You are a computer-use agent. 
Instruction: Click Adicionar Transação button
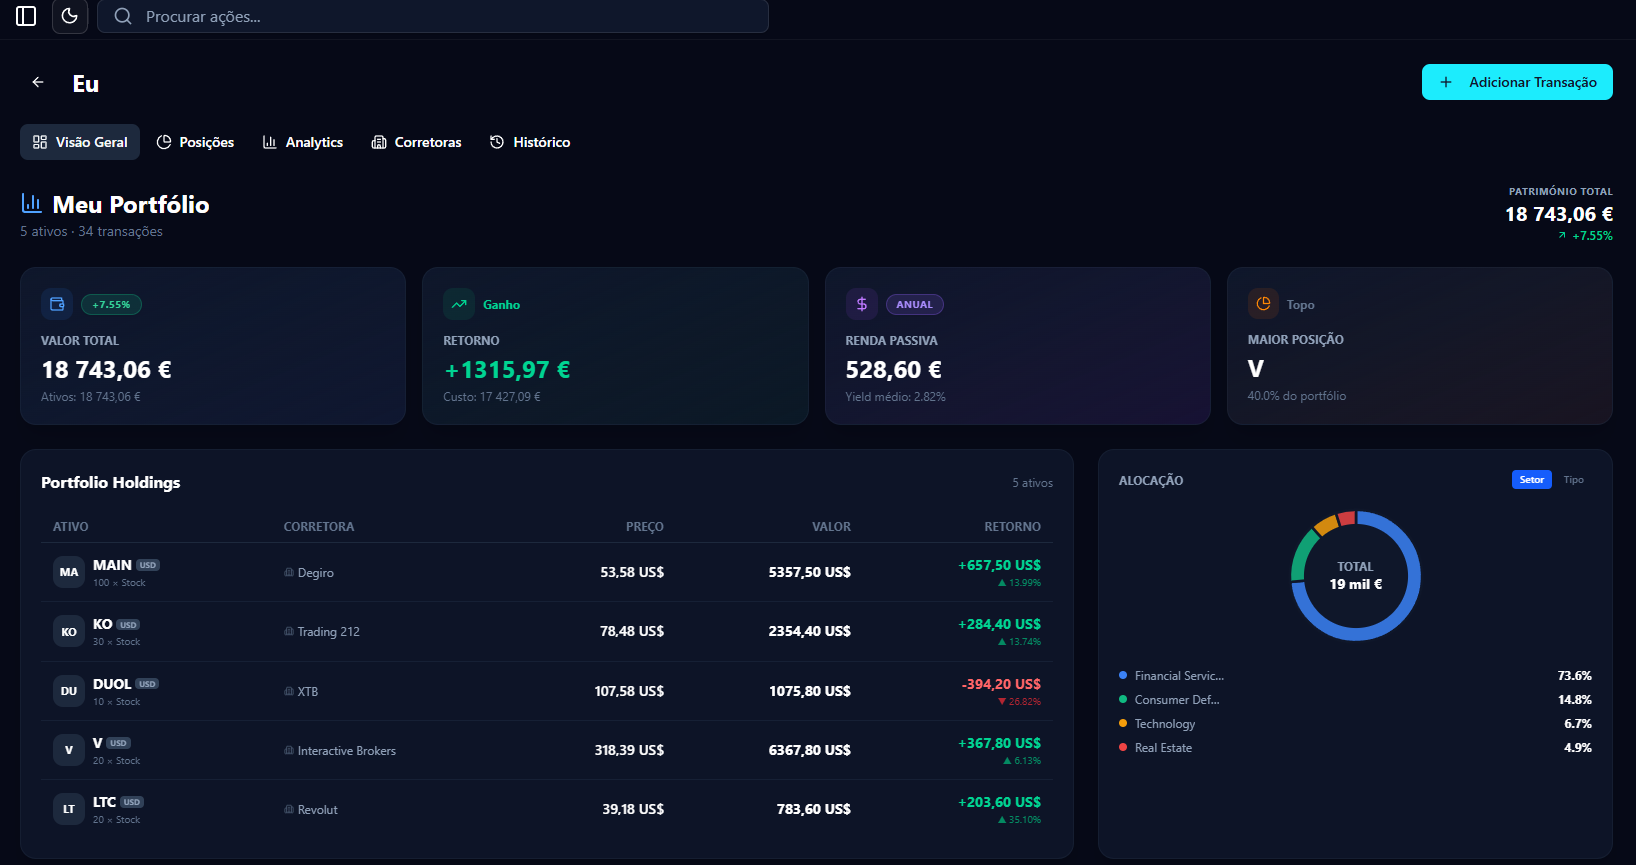click(1517, 82)
